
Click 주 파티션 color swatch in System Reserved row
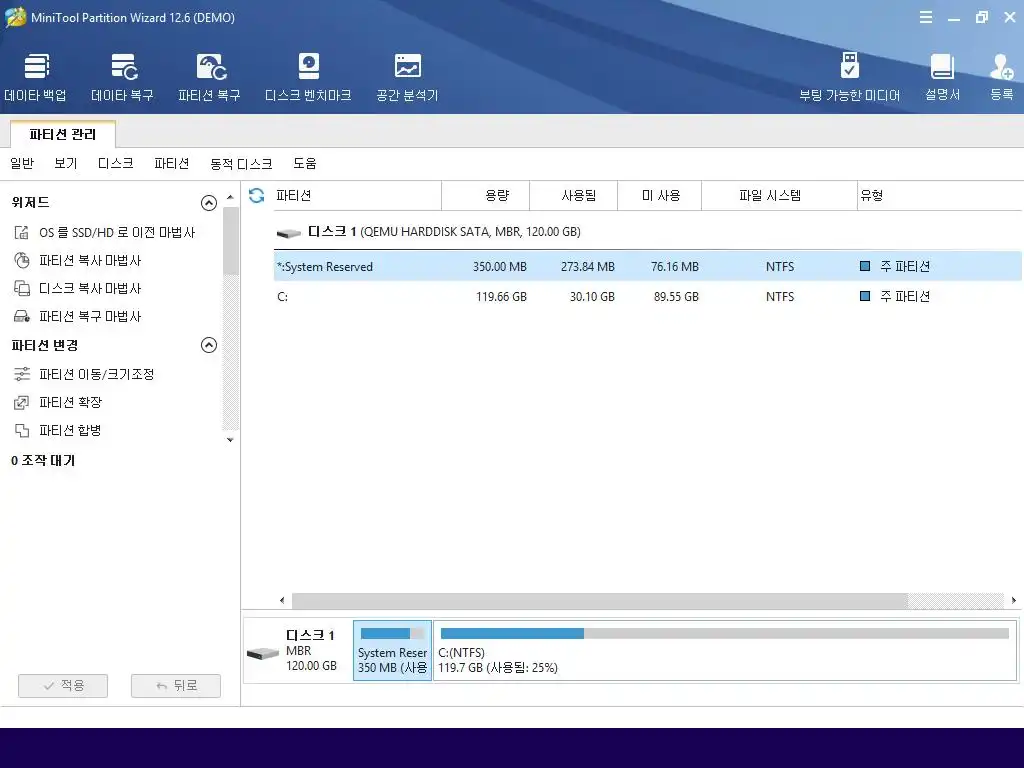click(x=865, y=266)
